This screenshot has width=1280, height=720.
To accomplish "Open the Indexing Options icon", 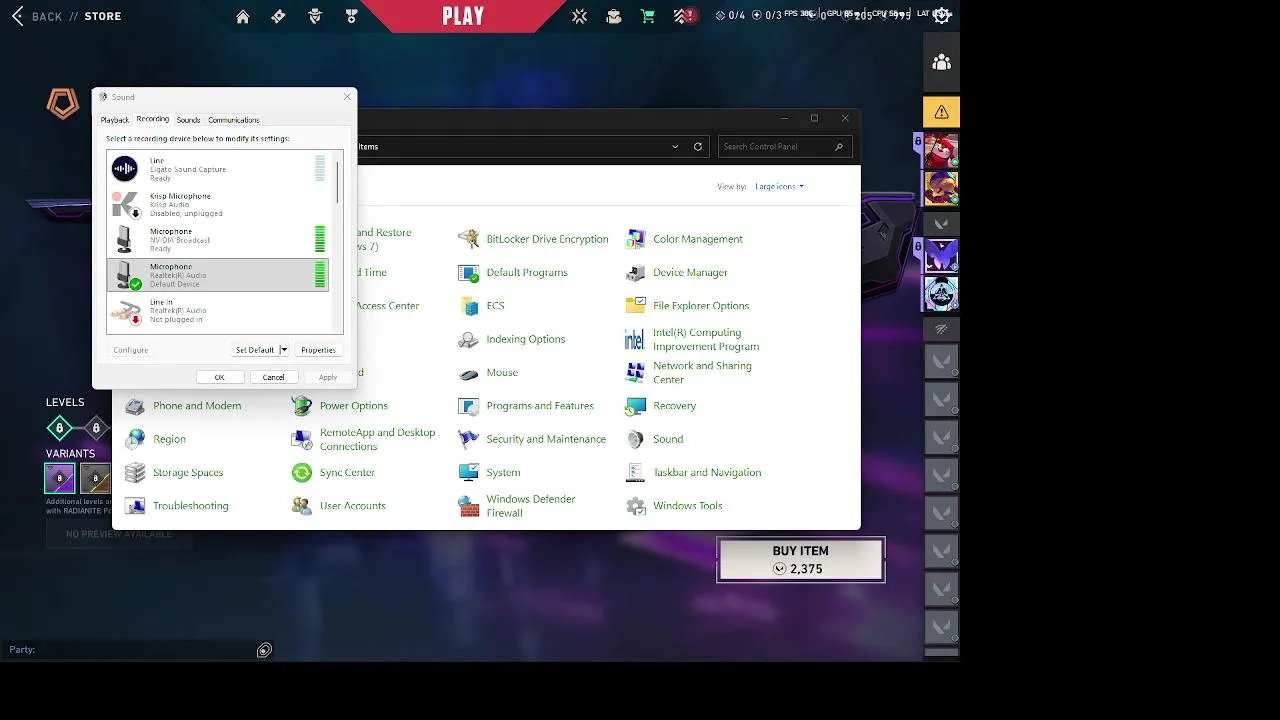I will tap(469, 339).
